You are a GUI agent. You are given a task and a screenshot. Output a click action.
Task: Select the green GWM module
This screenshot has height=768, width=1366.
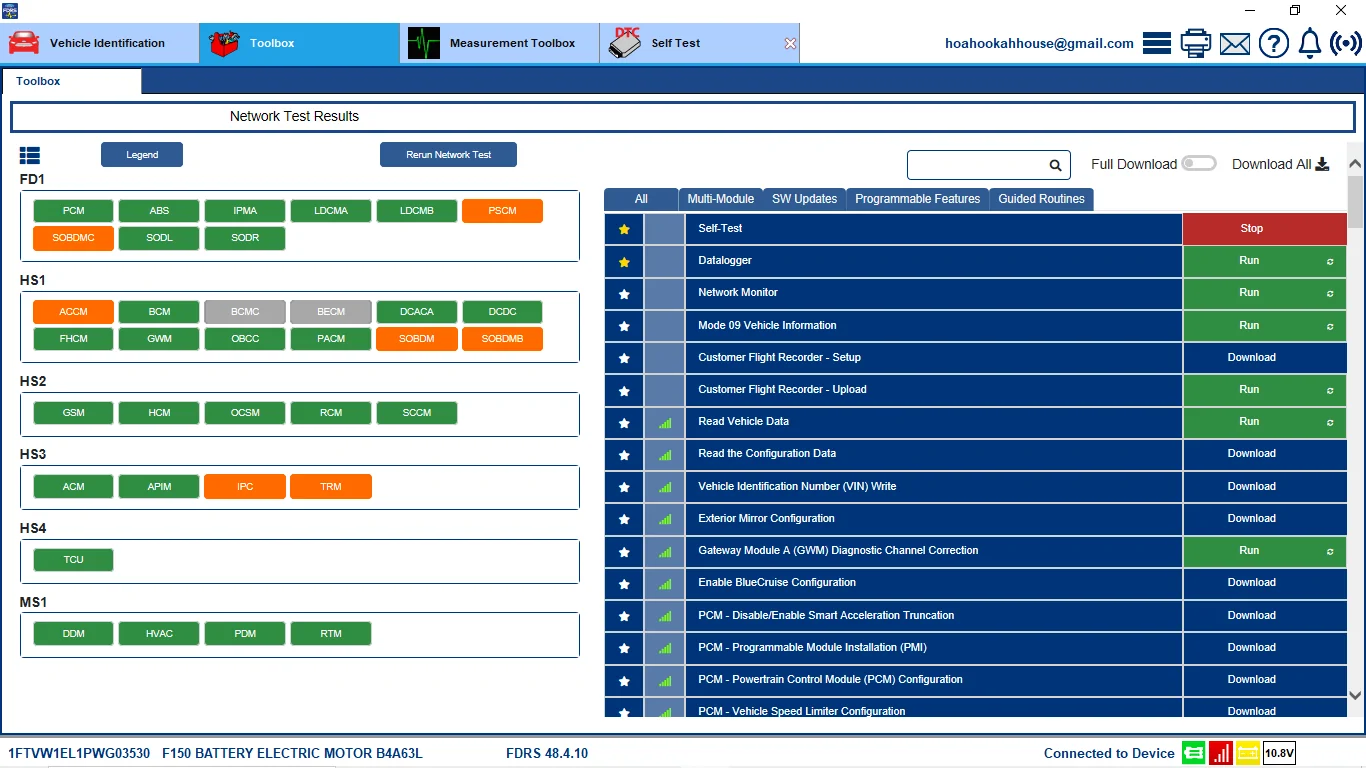click(x=159, y=339)
